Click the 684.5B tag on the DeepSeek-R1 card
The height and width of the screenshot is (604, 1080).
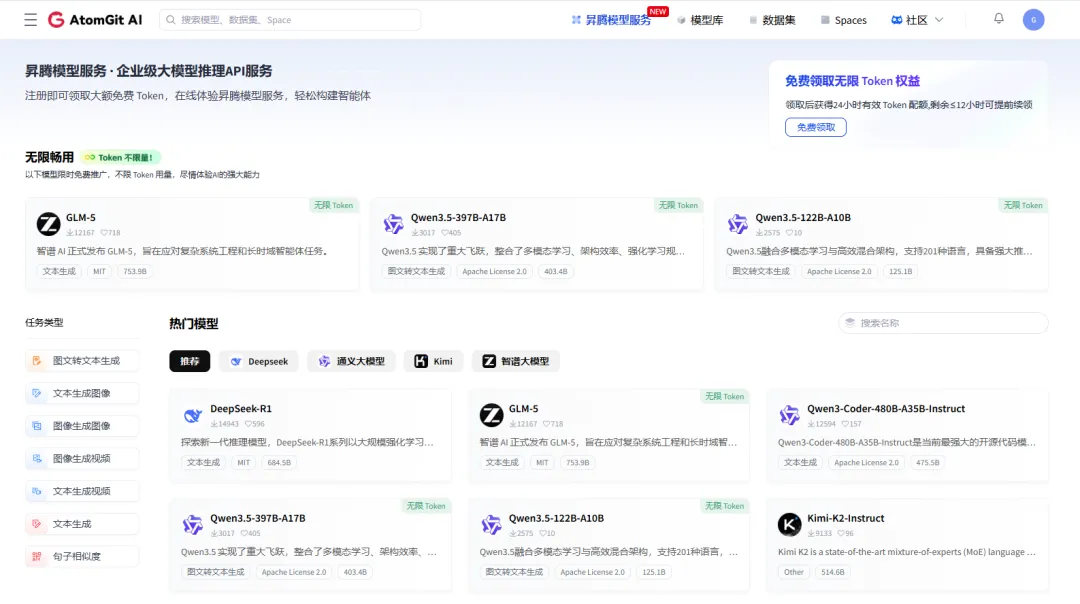pos(279,463)
